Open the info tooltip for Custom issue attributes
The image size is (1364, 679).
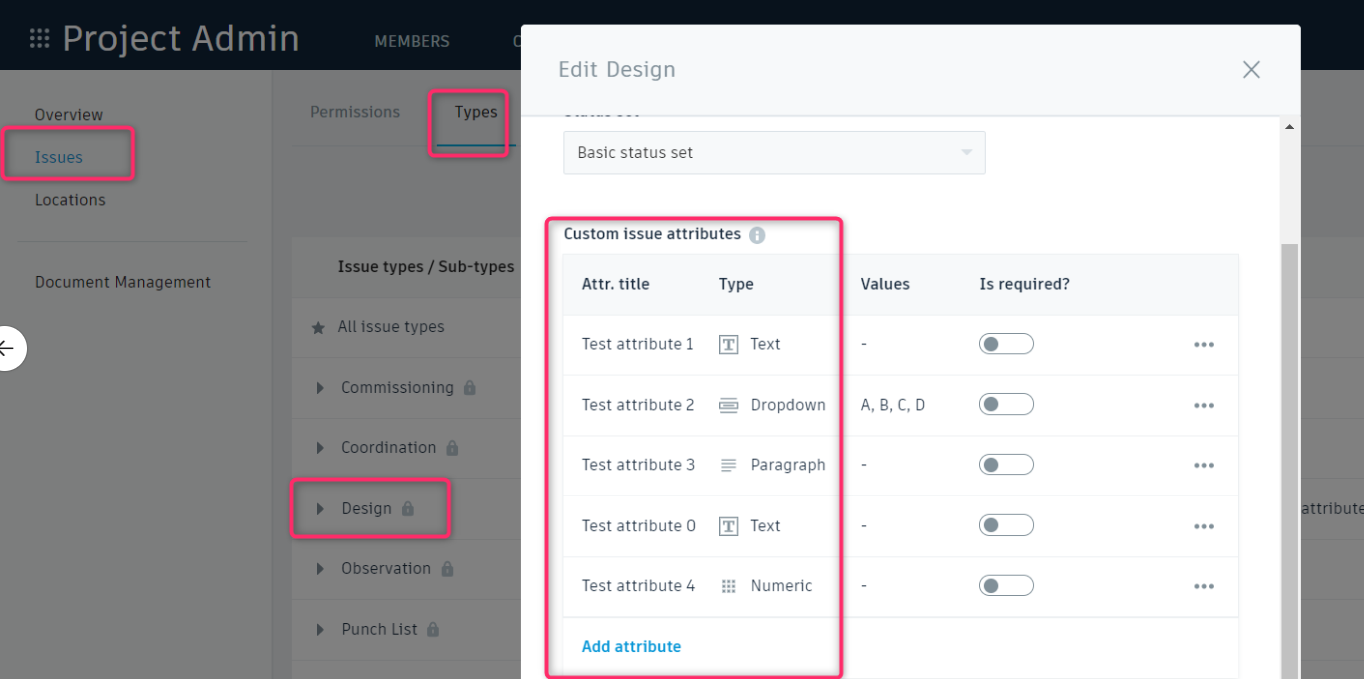(x=757, y=234)
